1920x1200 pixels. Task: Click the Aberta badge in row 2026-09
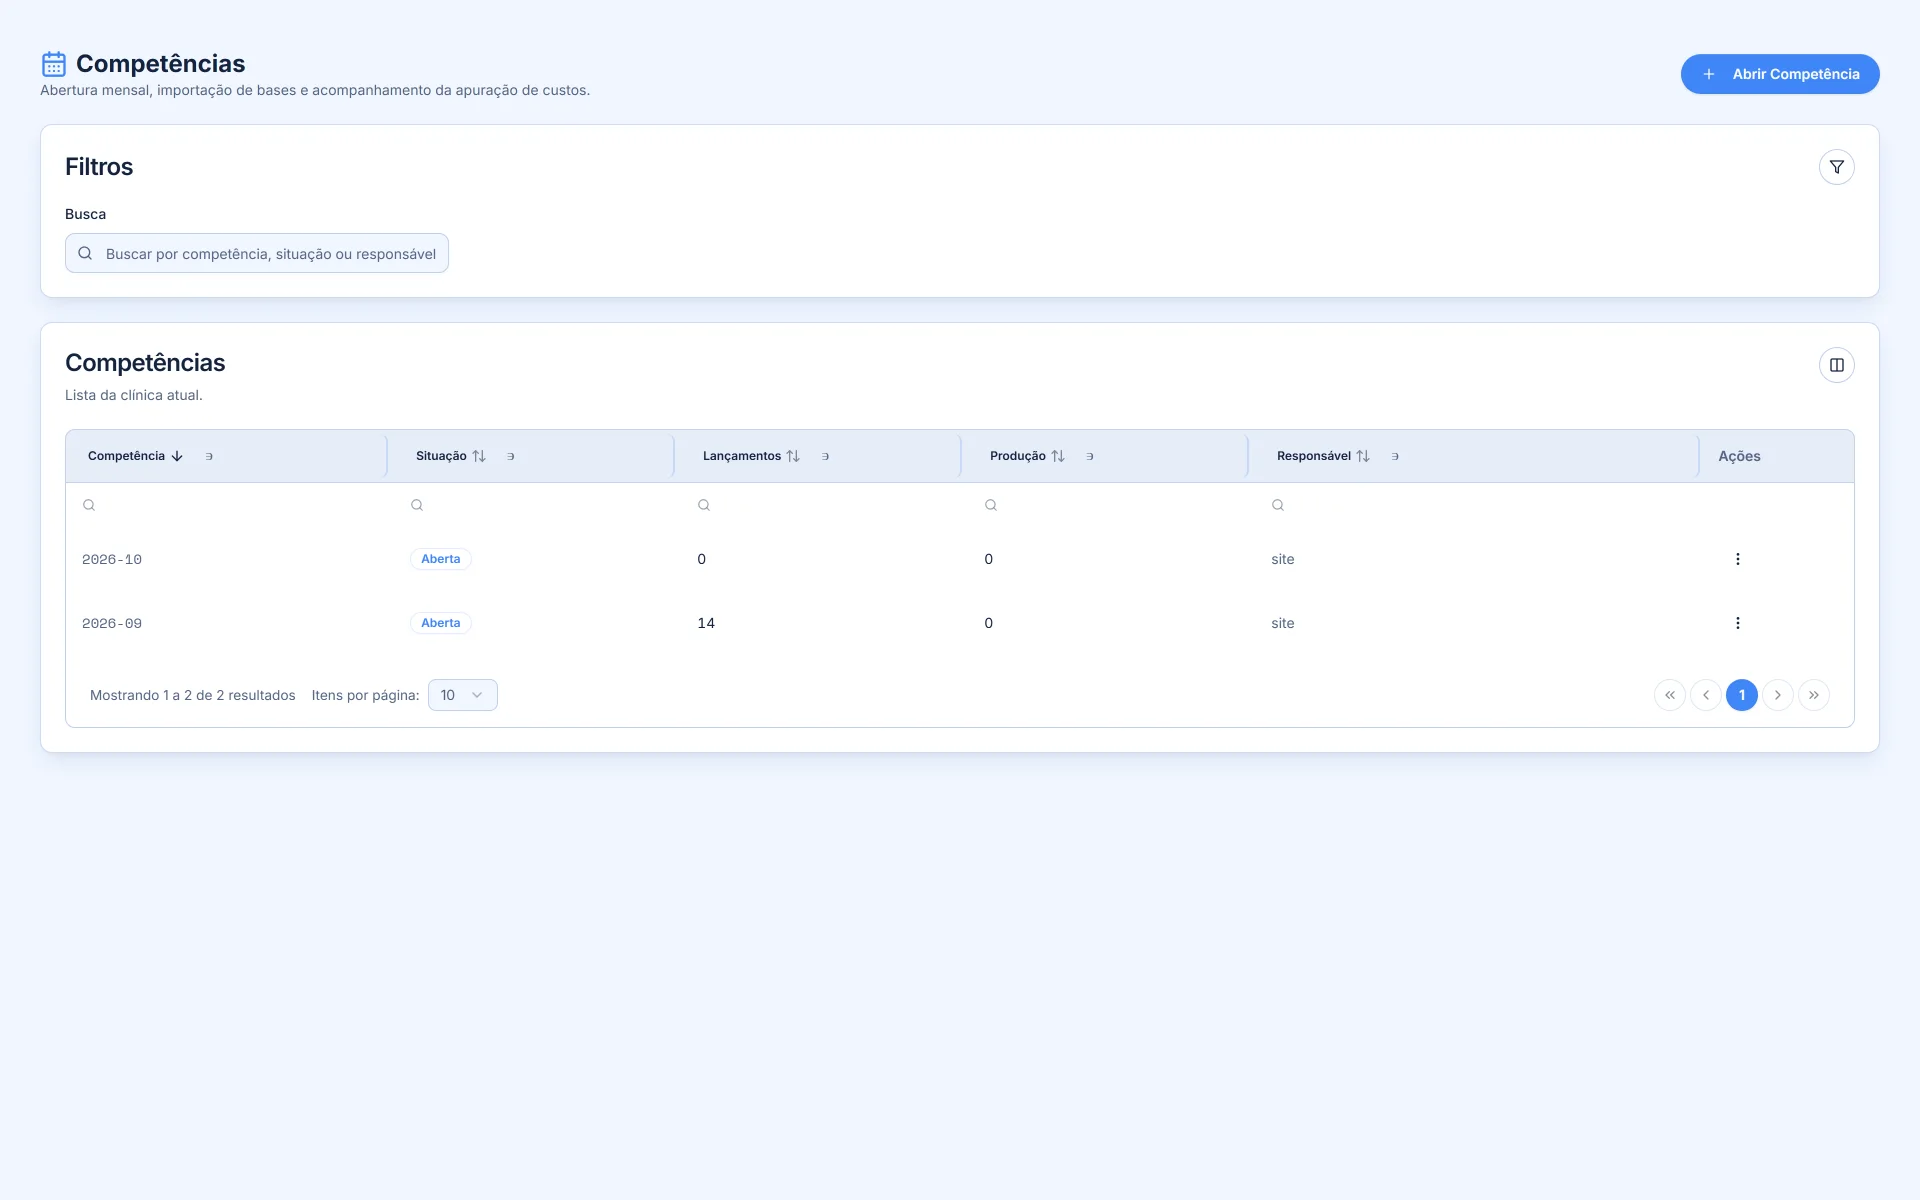(440, 623)
